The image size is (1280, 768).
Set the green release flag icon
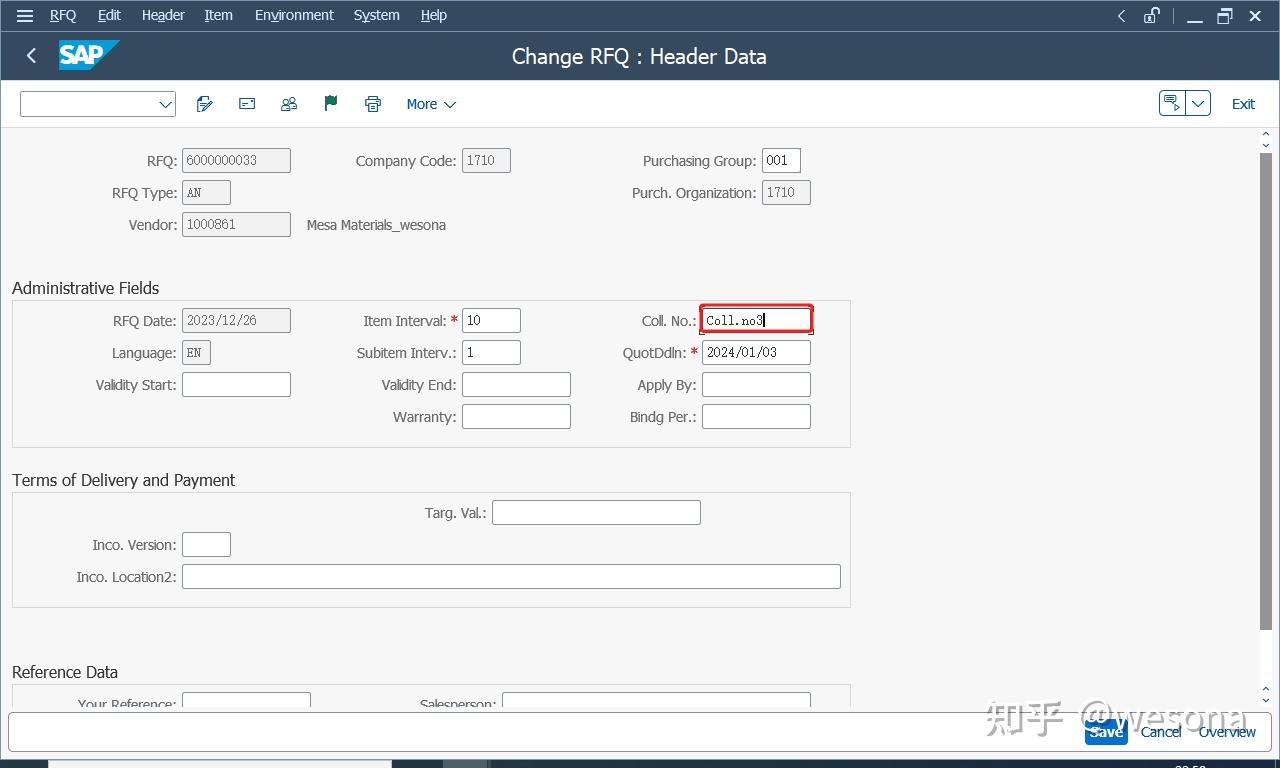(x=331, y=103)
